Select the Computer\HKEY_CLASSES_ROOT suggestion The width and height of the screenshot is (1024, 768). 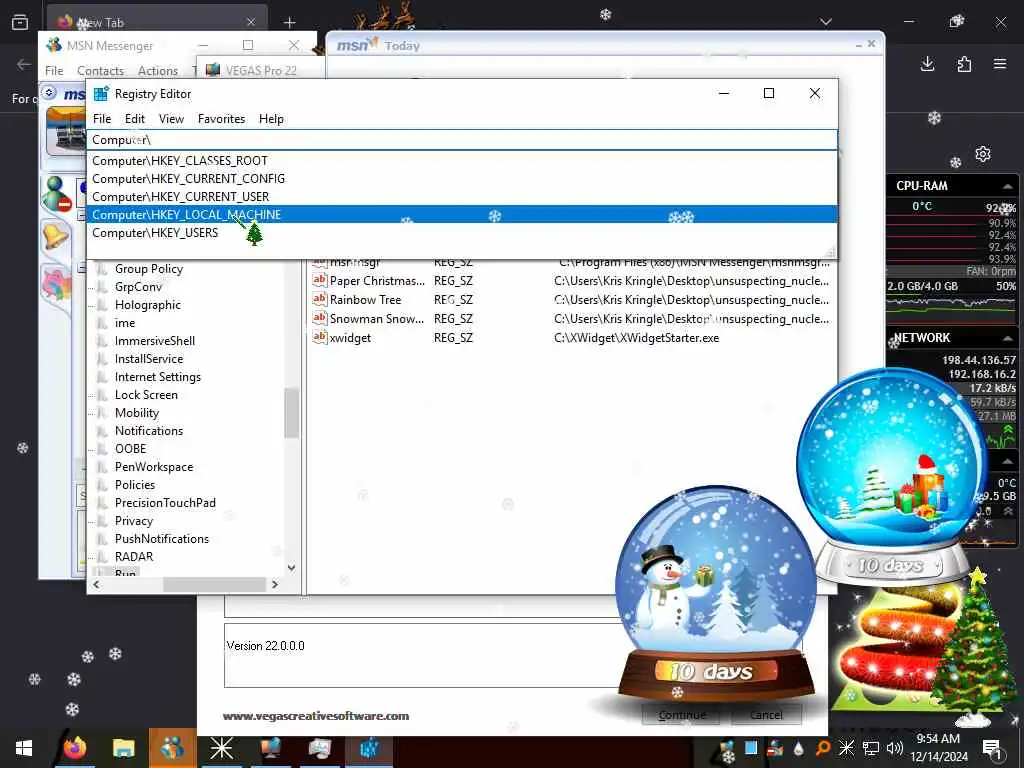pyautogui.click(x=462, y=161)
